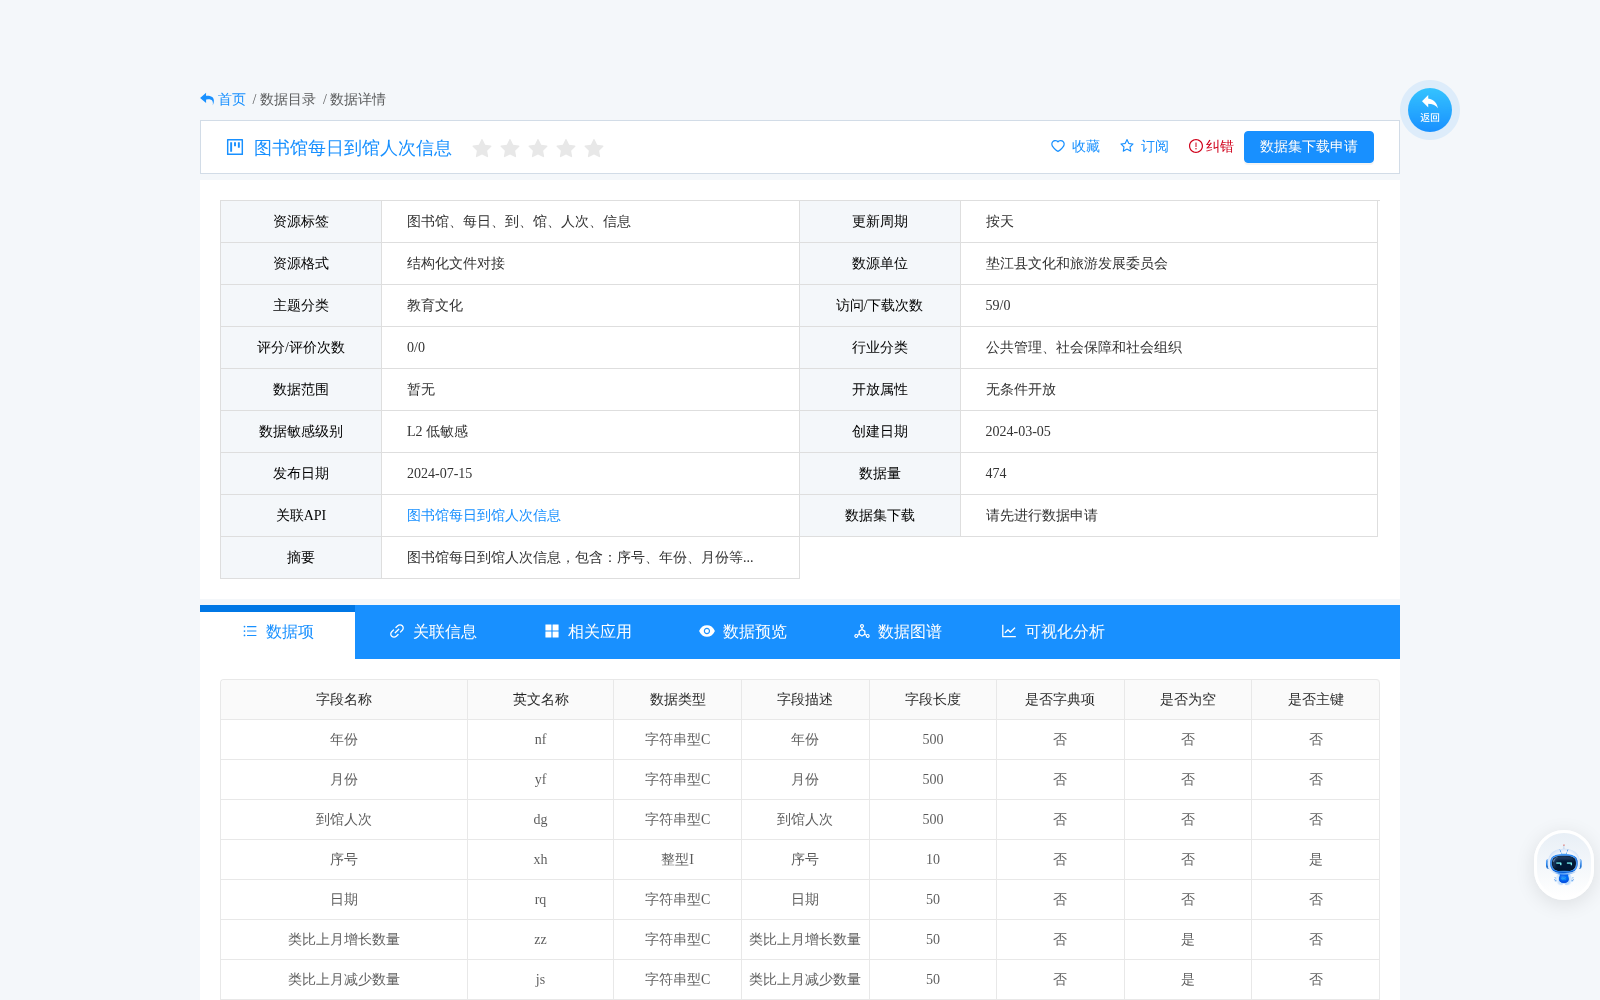The height and width of the screenshot is (1000, 1600).
Task: Click the 教育文化 topic category value
Action: [x=435, y=305]
